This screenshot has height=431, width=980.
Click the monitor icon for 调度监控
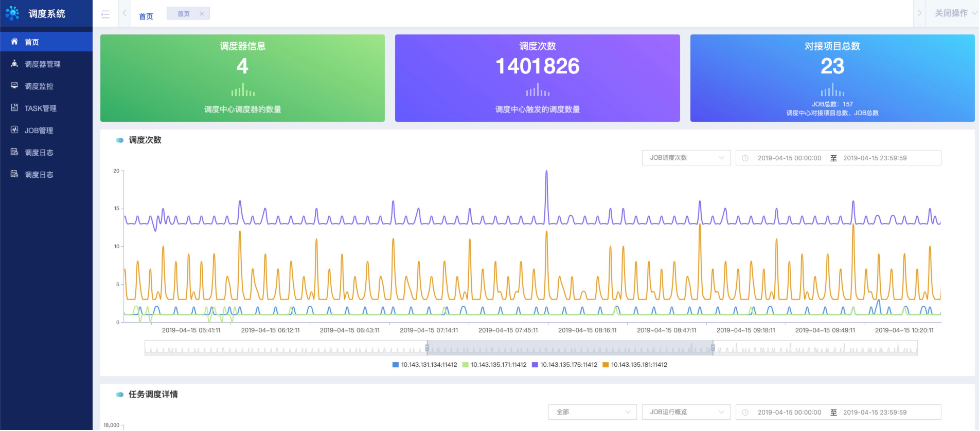[14, 86]
